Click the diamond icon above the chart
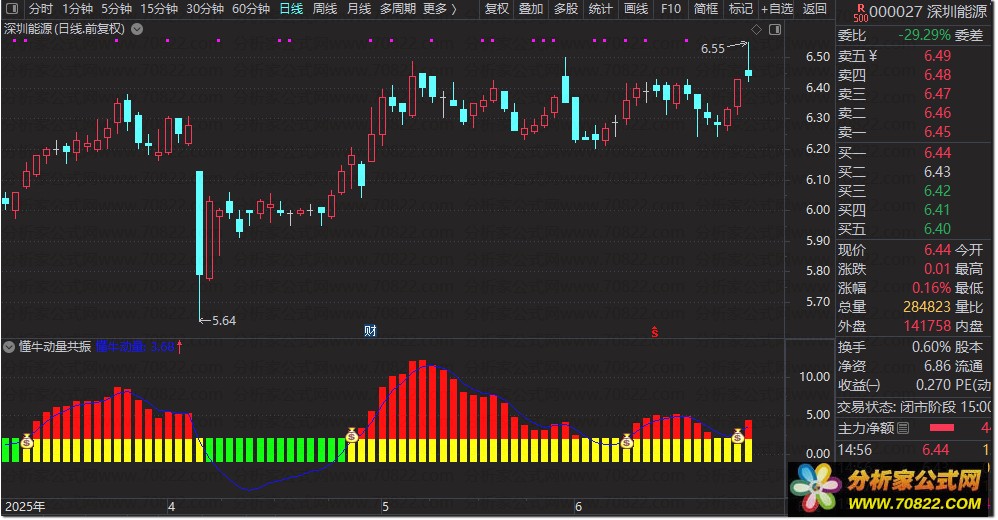This screenshot has height=520, width=998. tap(756, 29)
